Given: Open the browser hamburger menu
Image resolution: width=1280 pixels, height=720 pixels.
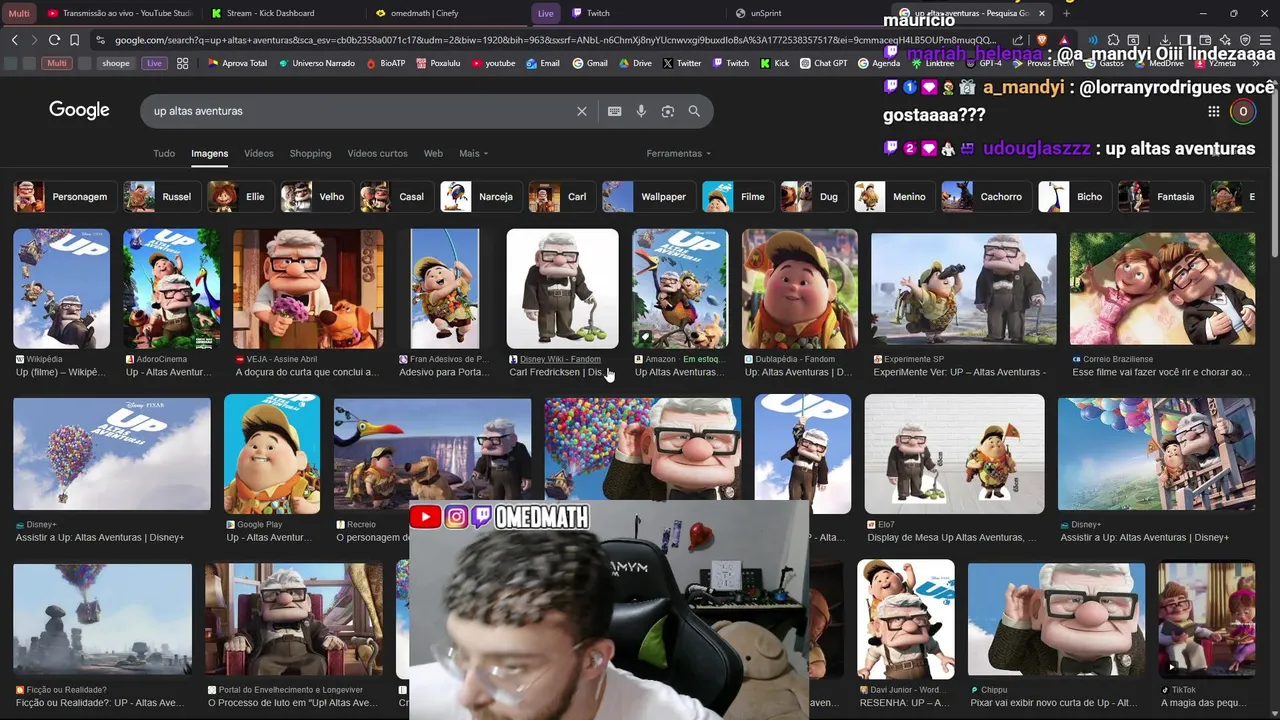Looking at the screenshot, I should click(1266, 40).
